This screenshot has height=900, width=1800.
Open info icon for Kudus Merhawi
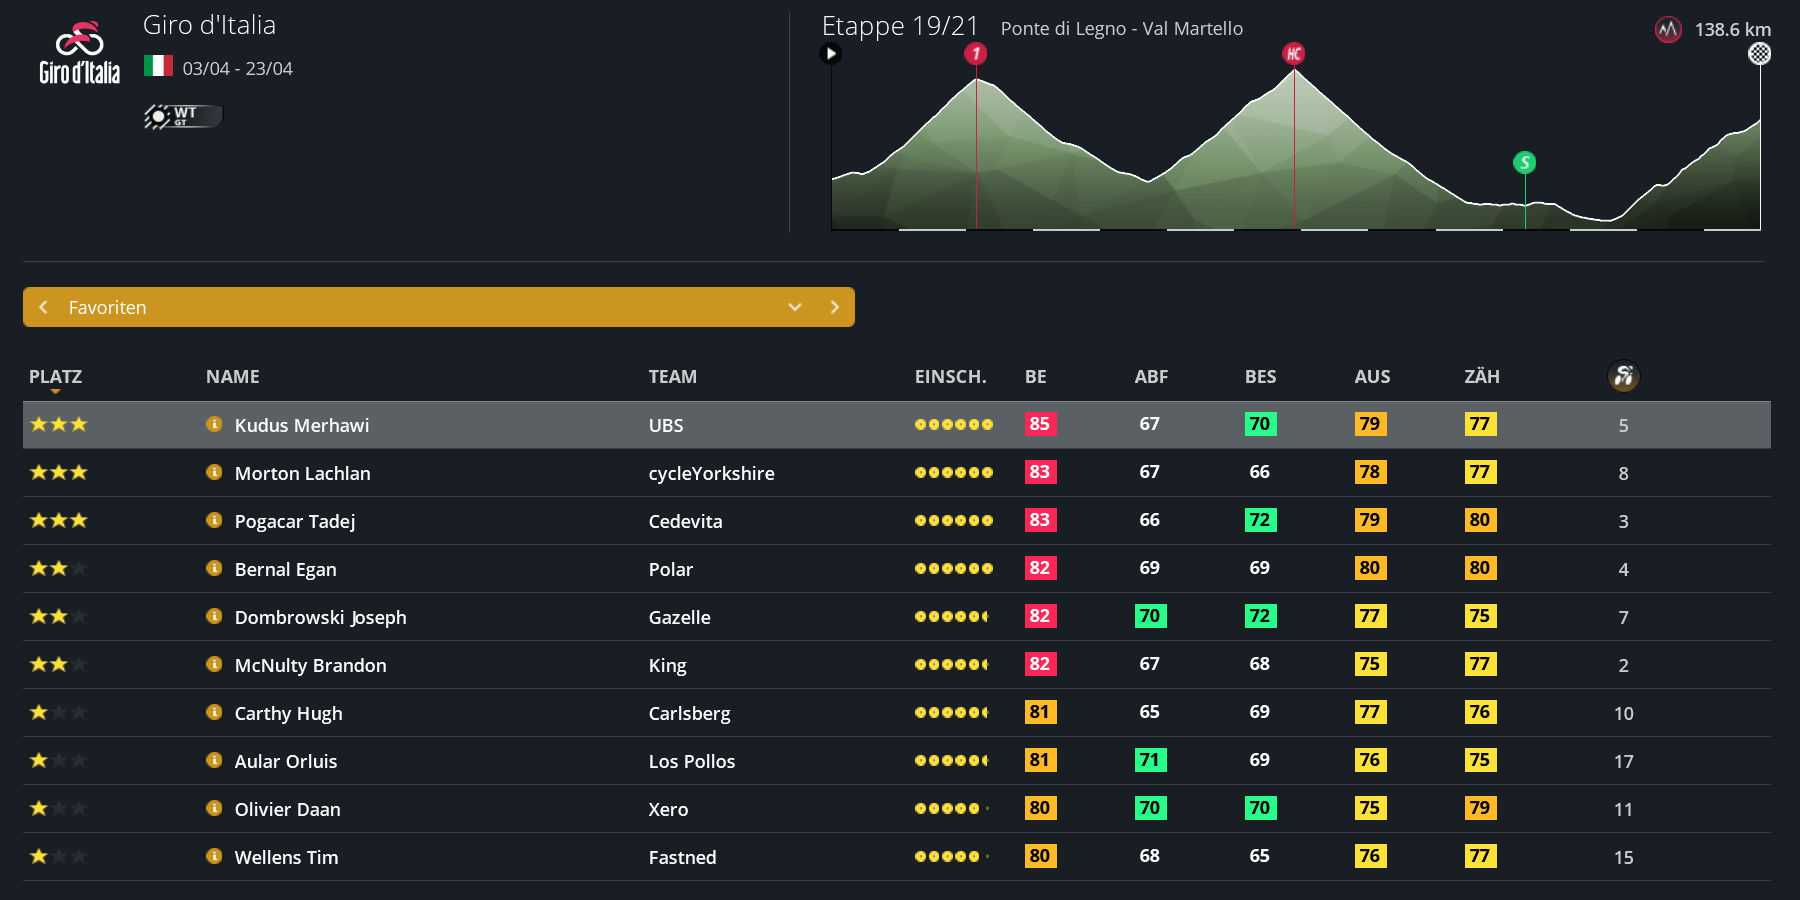tap(214, 424)
